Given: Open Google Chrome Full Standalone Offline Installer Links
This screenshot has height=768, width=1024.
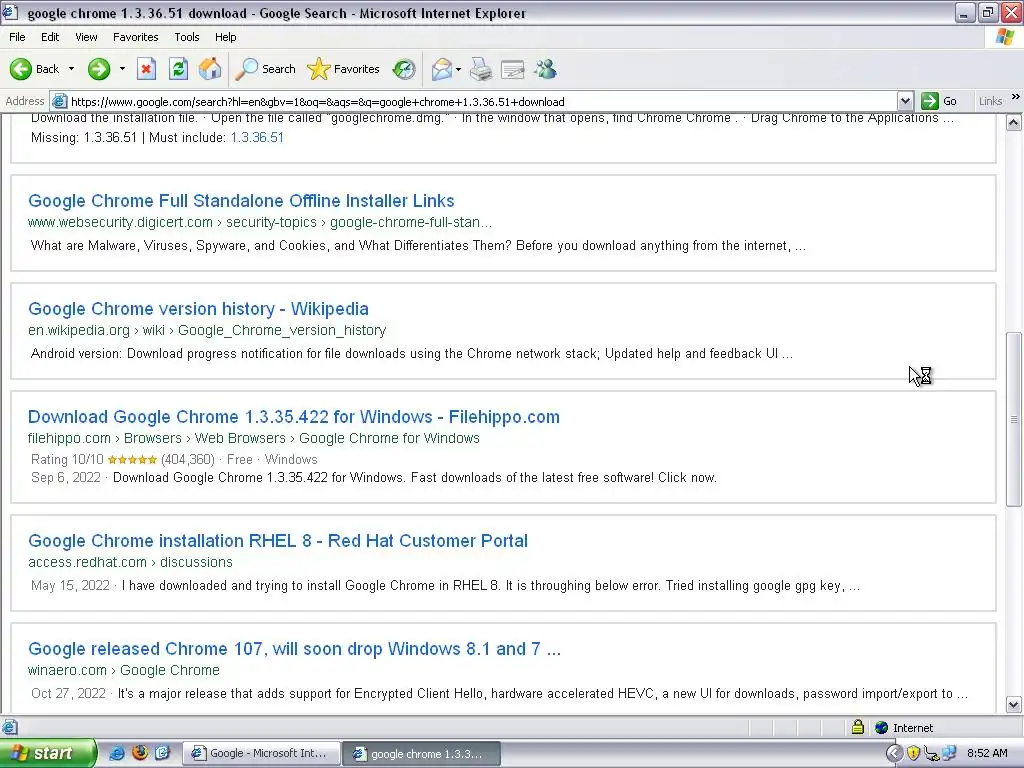Looking at the screenshot, I should 241,200.
